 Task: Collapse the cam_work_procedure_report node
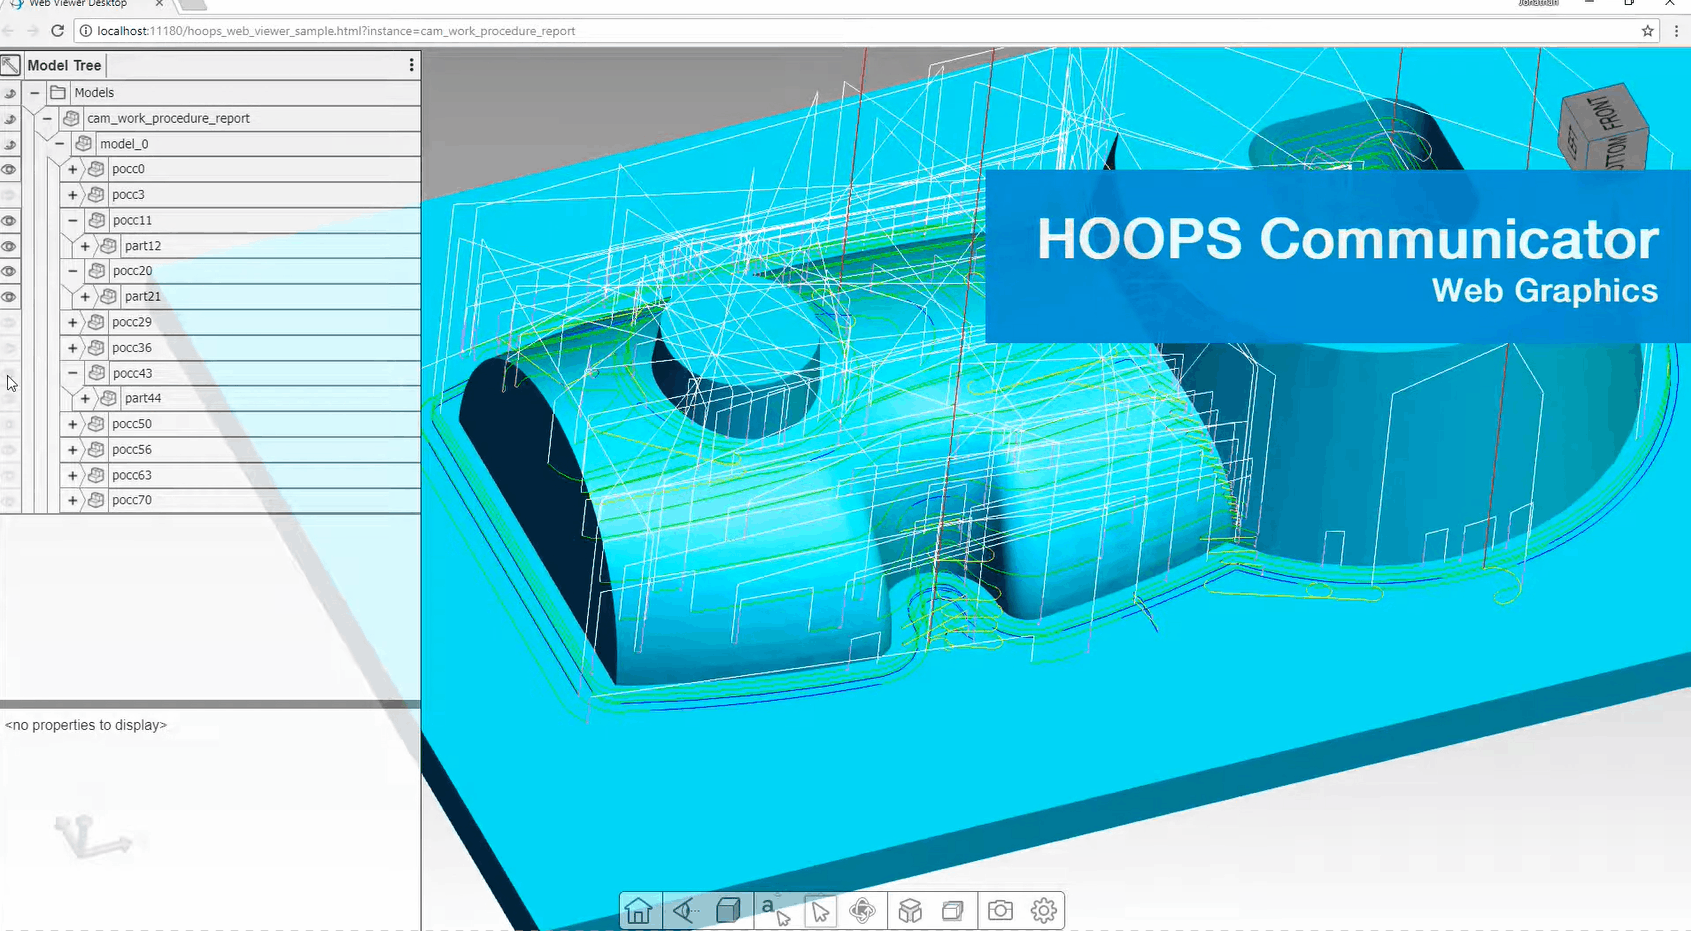coord(47,118)
